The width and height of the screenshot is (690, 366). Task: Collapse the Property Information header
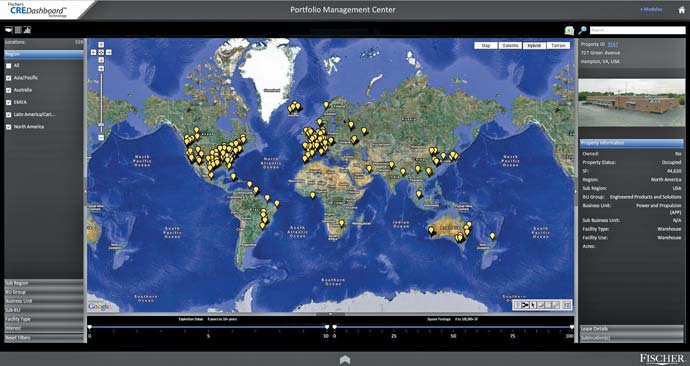(x=631, y=143)
